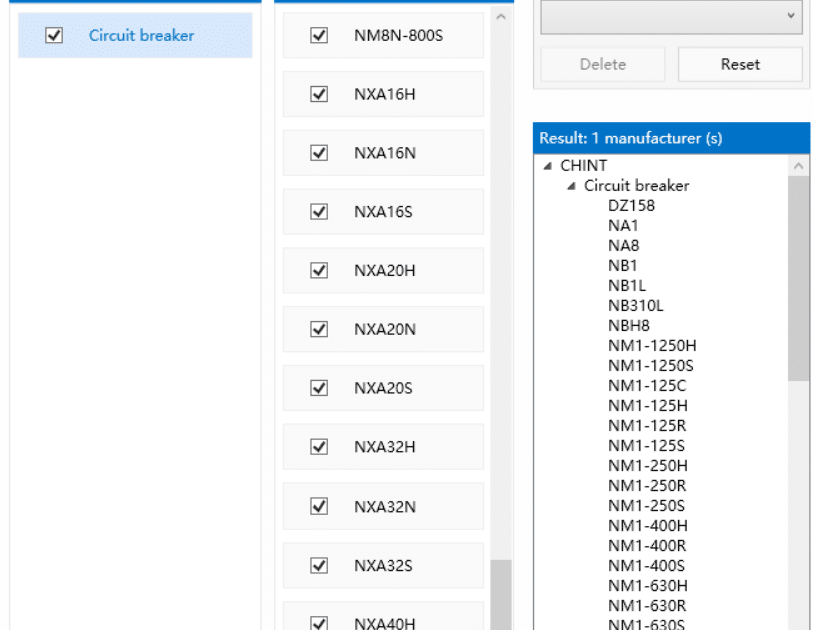Viewport: 813px width, 630px height.
Task: Uncheck the NXA20H checkbox
Action: point(319,270)
